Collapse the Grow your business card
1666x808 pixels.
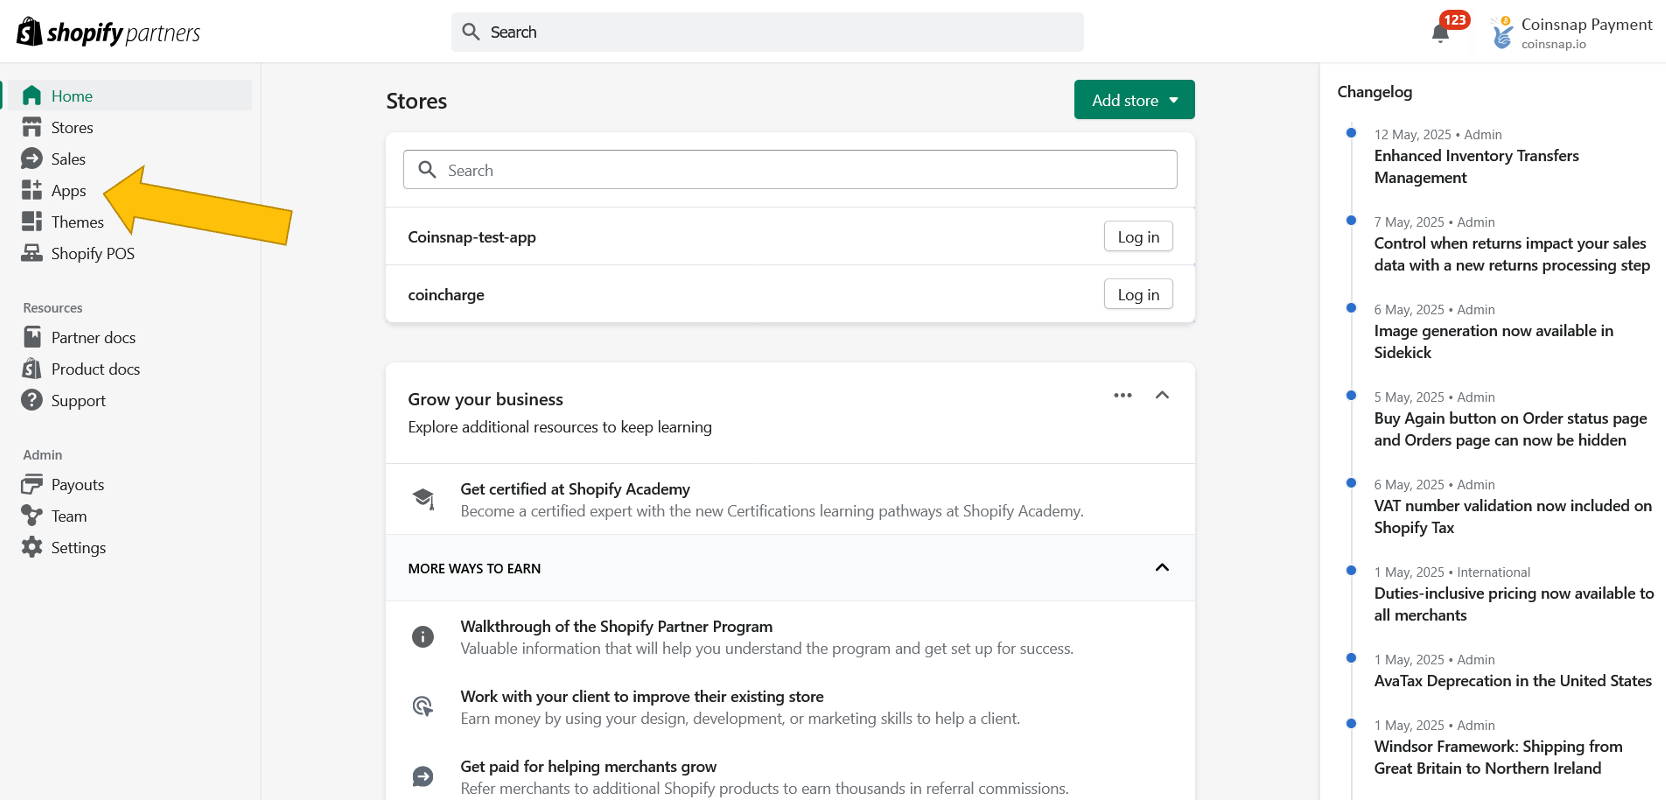pyautogui.click(x=1162, y=395)
